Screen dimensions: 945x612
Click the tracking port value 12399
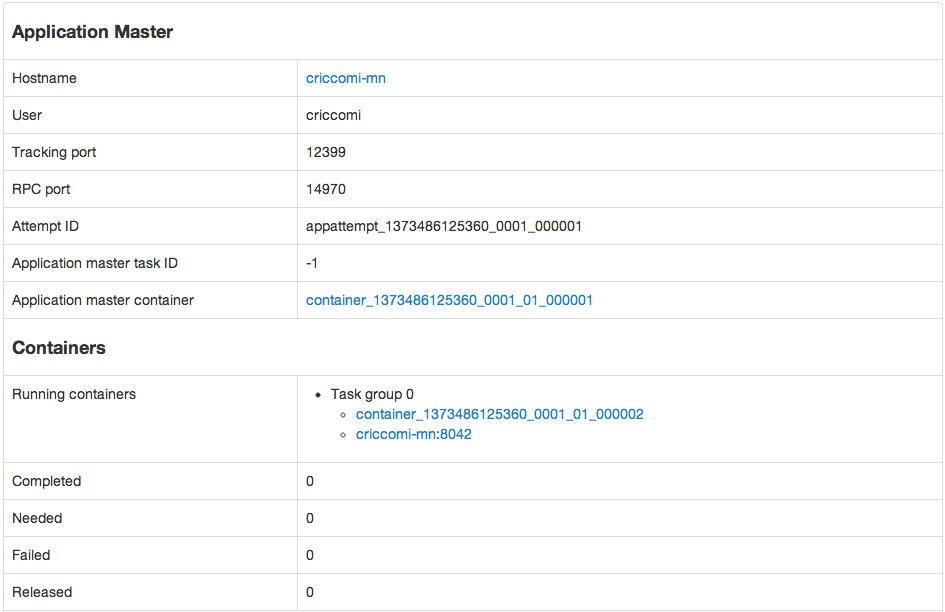325,152
